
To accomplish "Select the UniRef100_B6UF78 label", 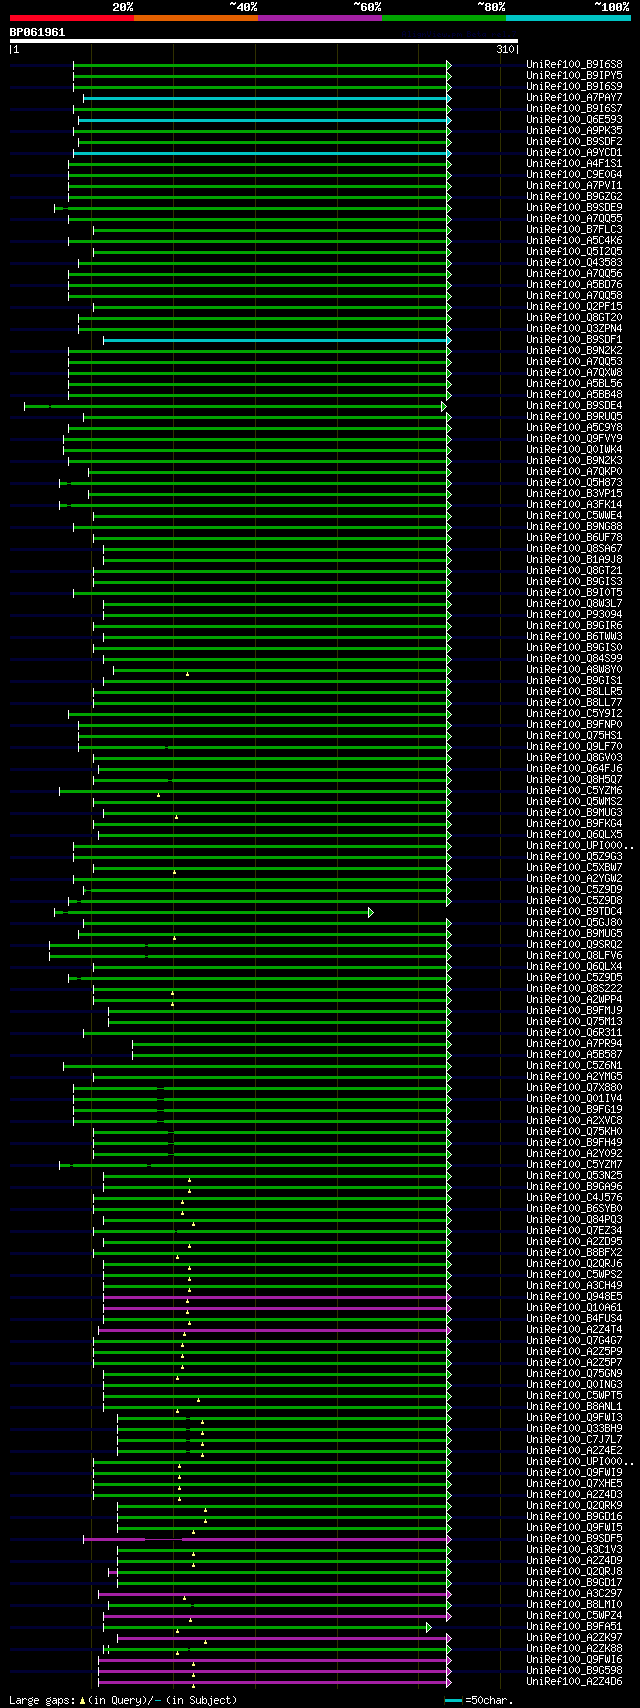I will [574, 538].
